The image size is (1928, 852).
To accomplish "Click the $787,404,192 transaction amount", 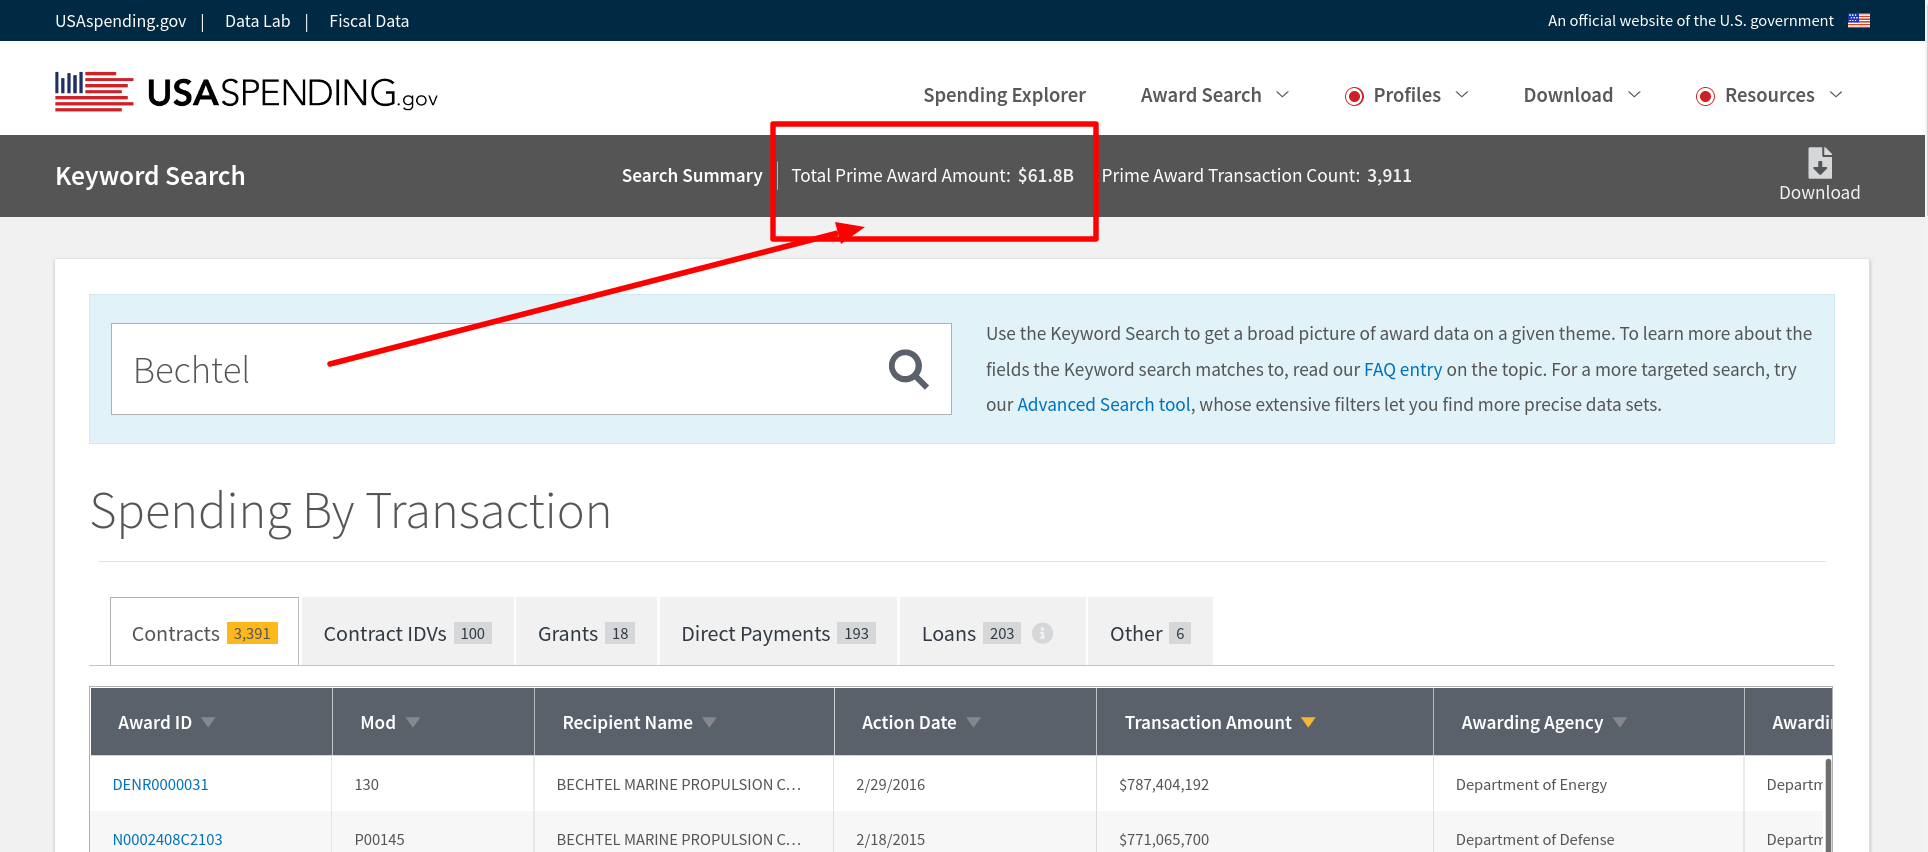I will coord(1164,784).
